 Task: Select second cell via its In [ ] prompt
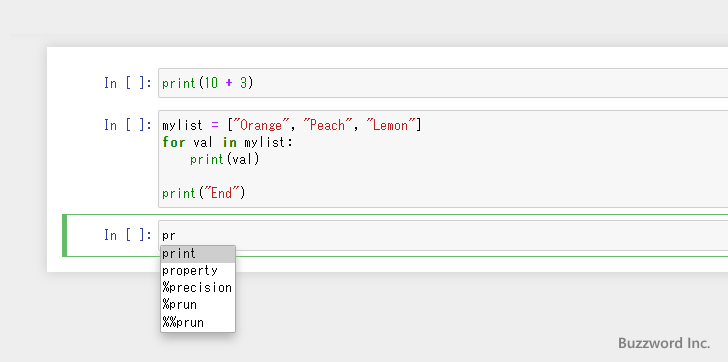(x=128, y=125)
